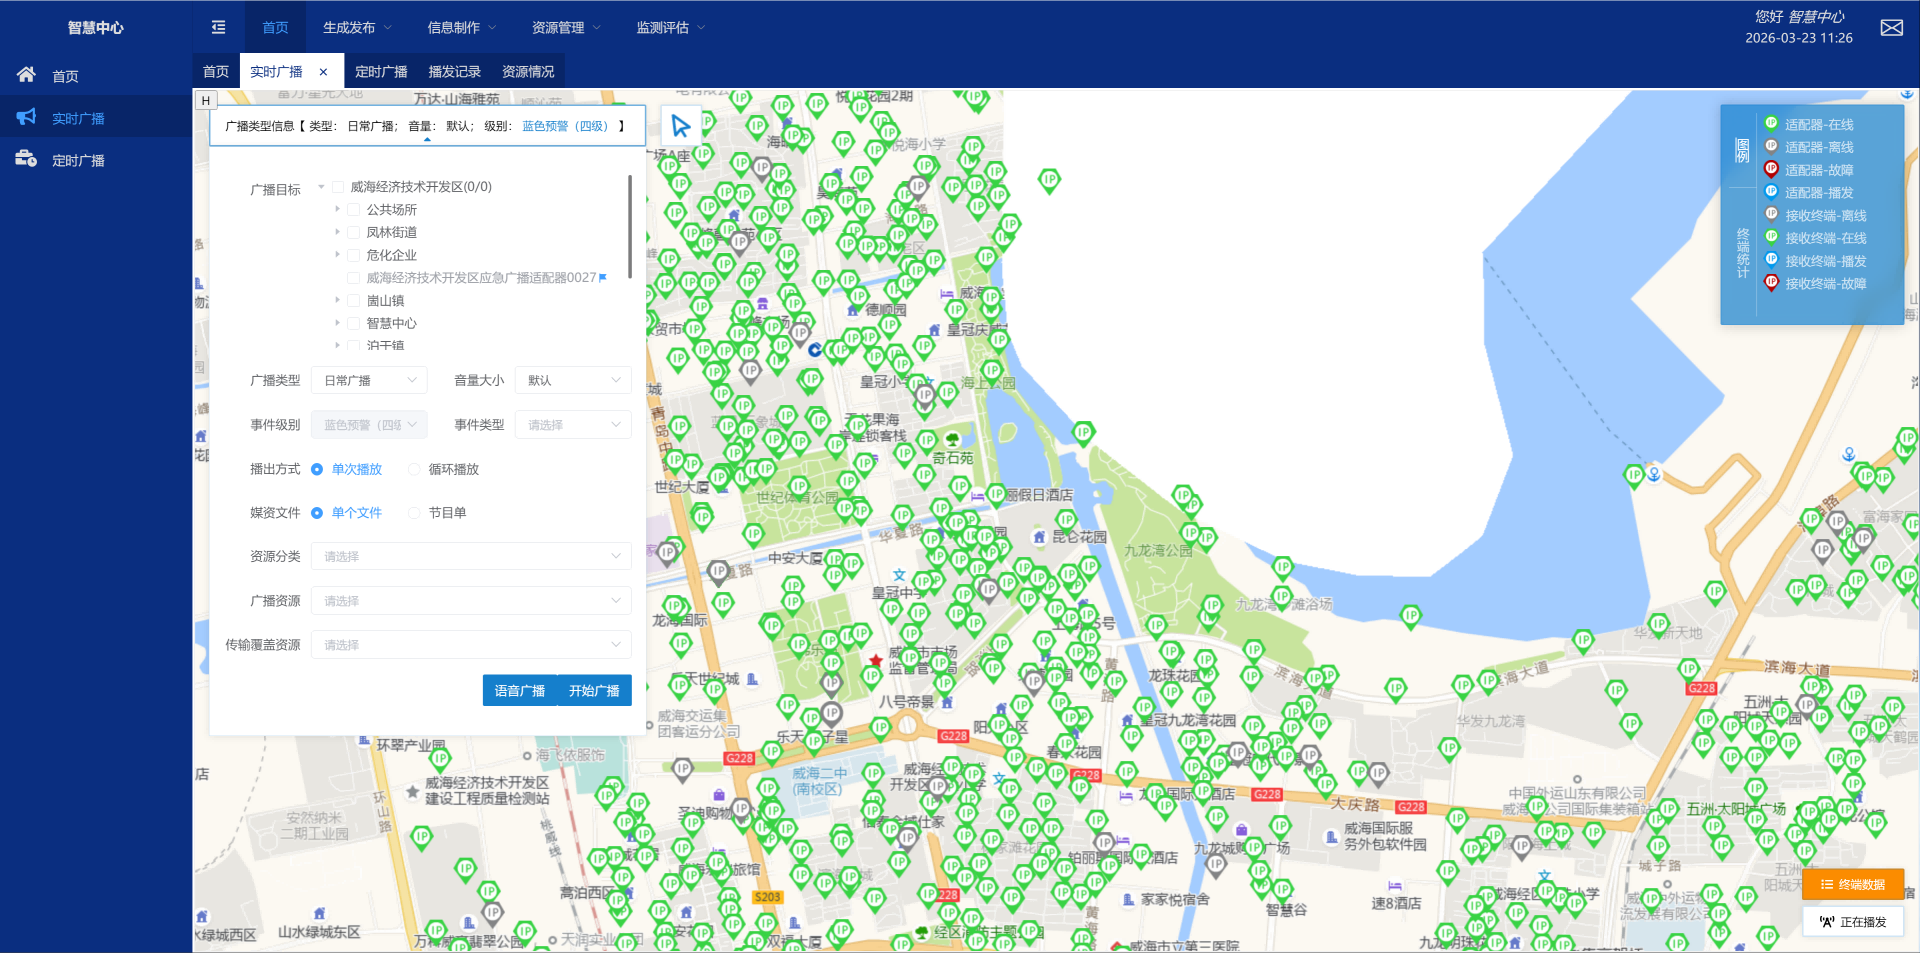Click the 接收终端-离线 gray legend icon
Viewport: 1920px width, 953px height.
tap(1771, 214)
